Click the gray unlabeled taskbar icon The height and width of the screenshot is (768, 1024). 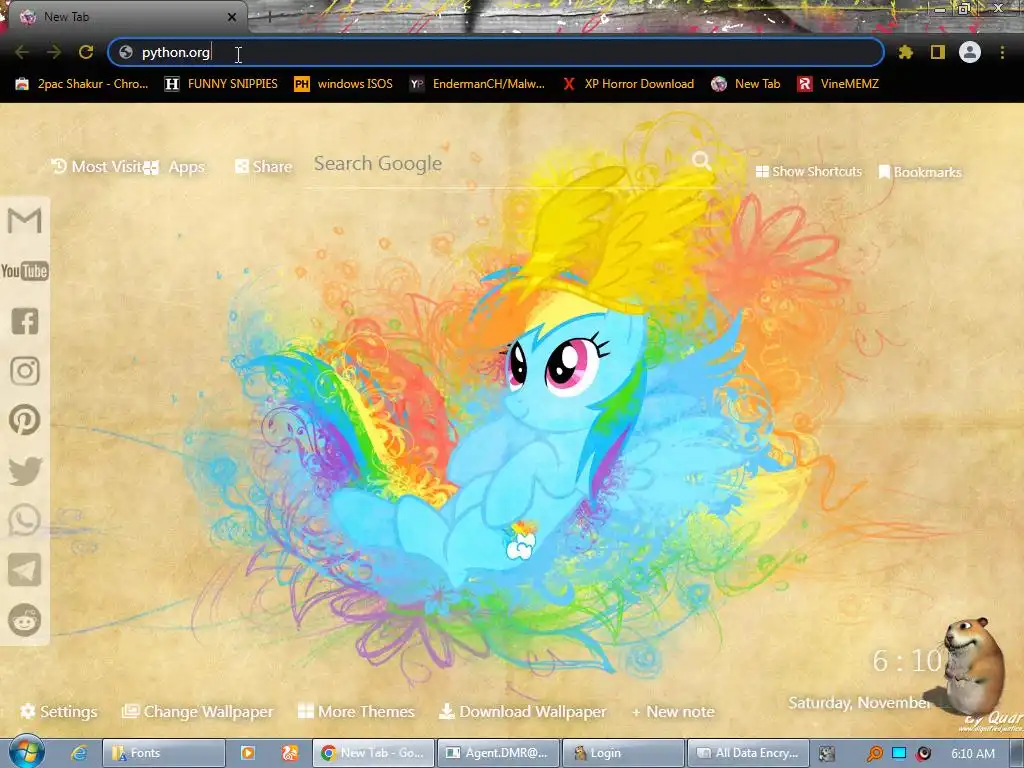click(827, 753)
